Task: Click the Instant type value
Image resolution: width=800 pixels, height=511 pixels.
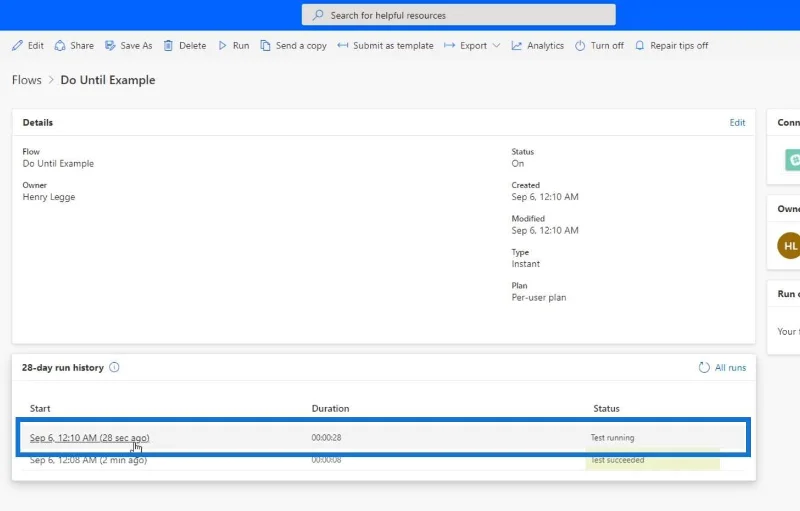Action: coord(526,264)
